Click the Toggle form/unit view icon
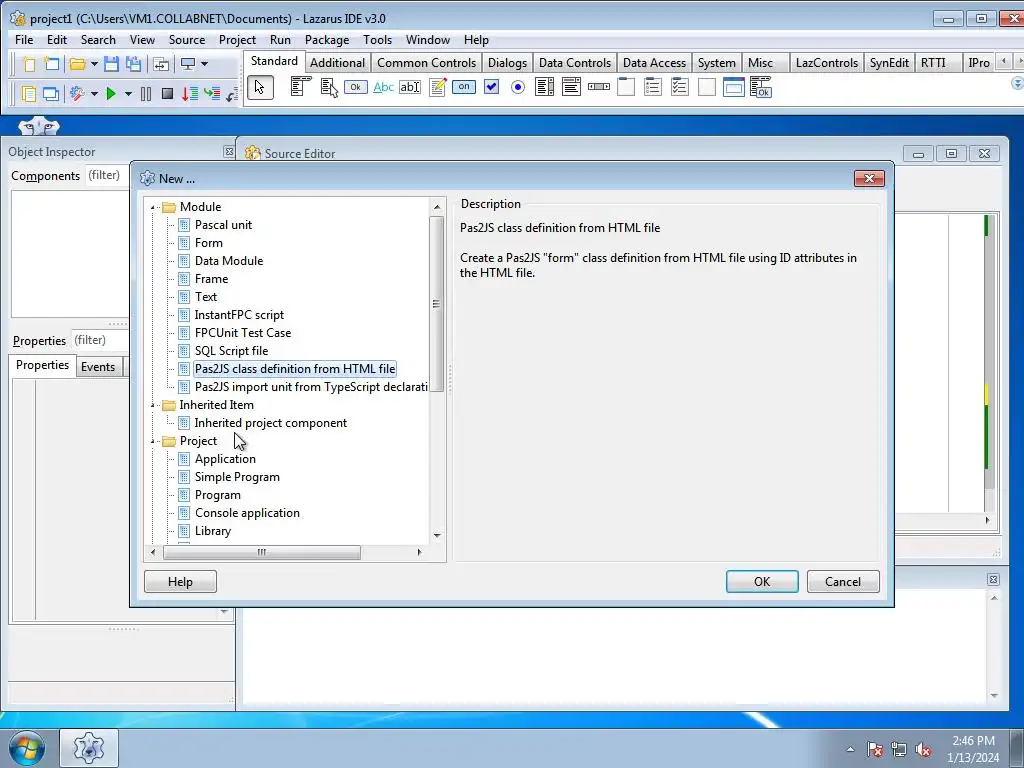Viewport: 1024px width, 768px height. (x=161, y=64)
